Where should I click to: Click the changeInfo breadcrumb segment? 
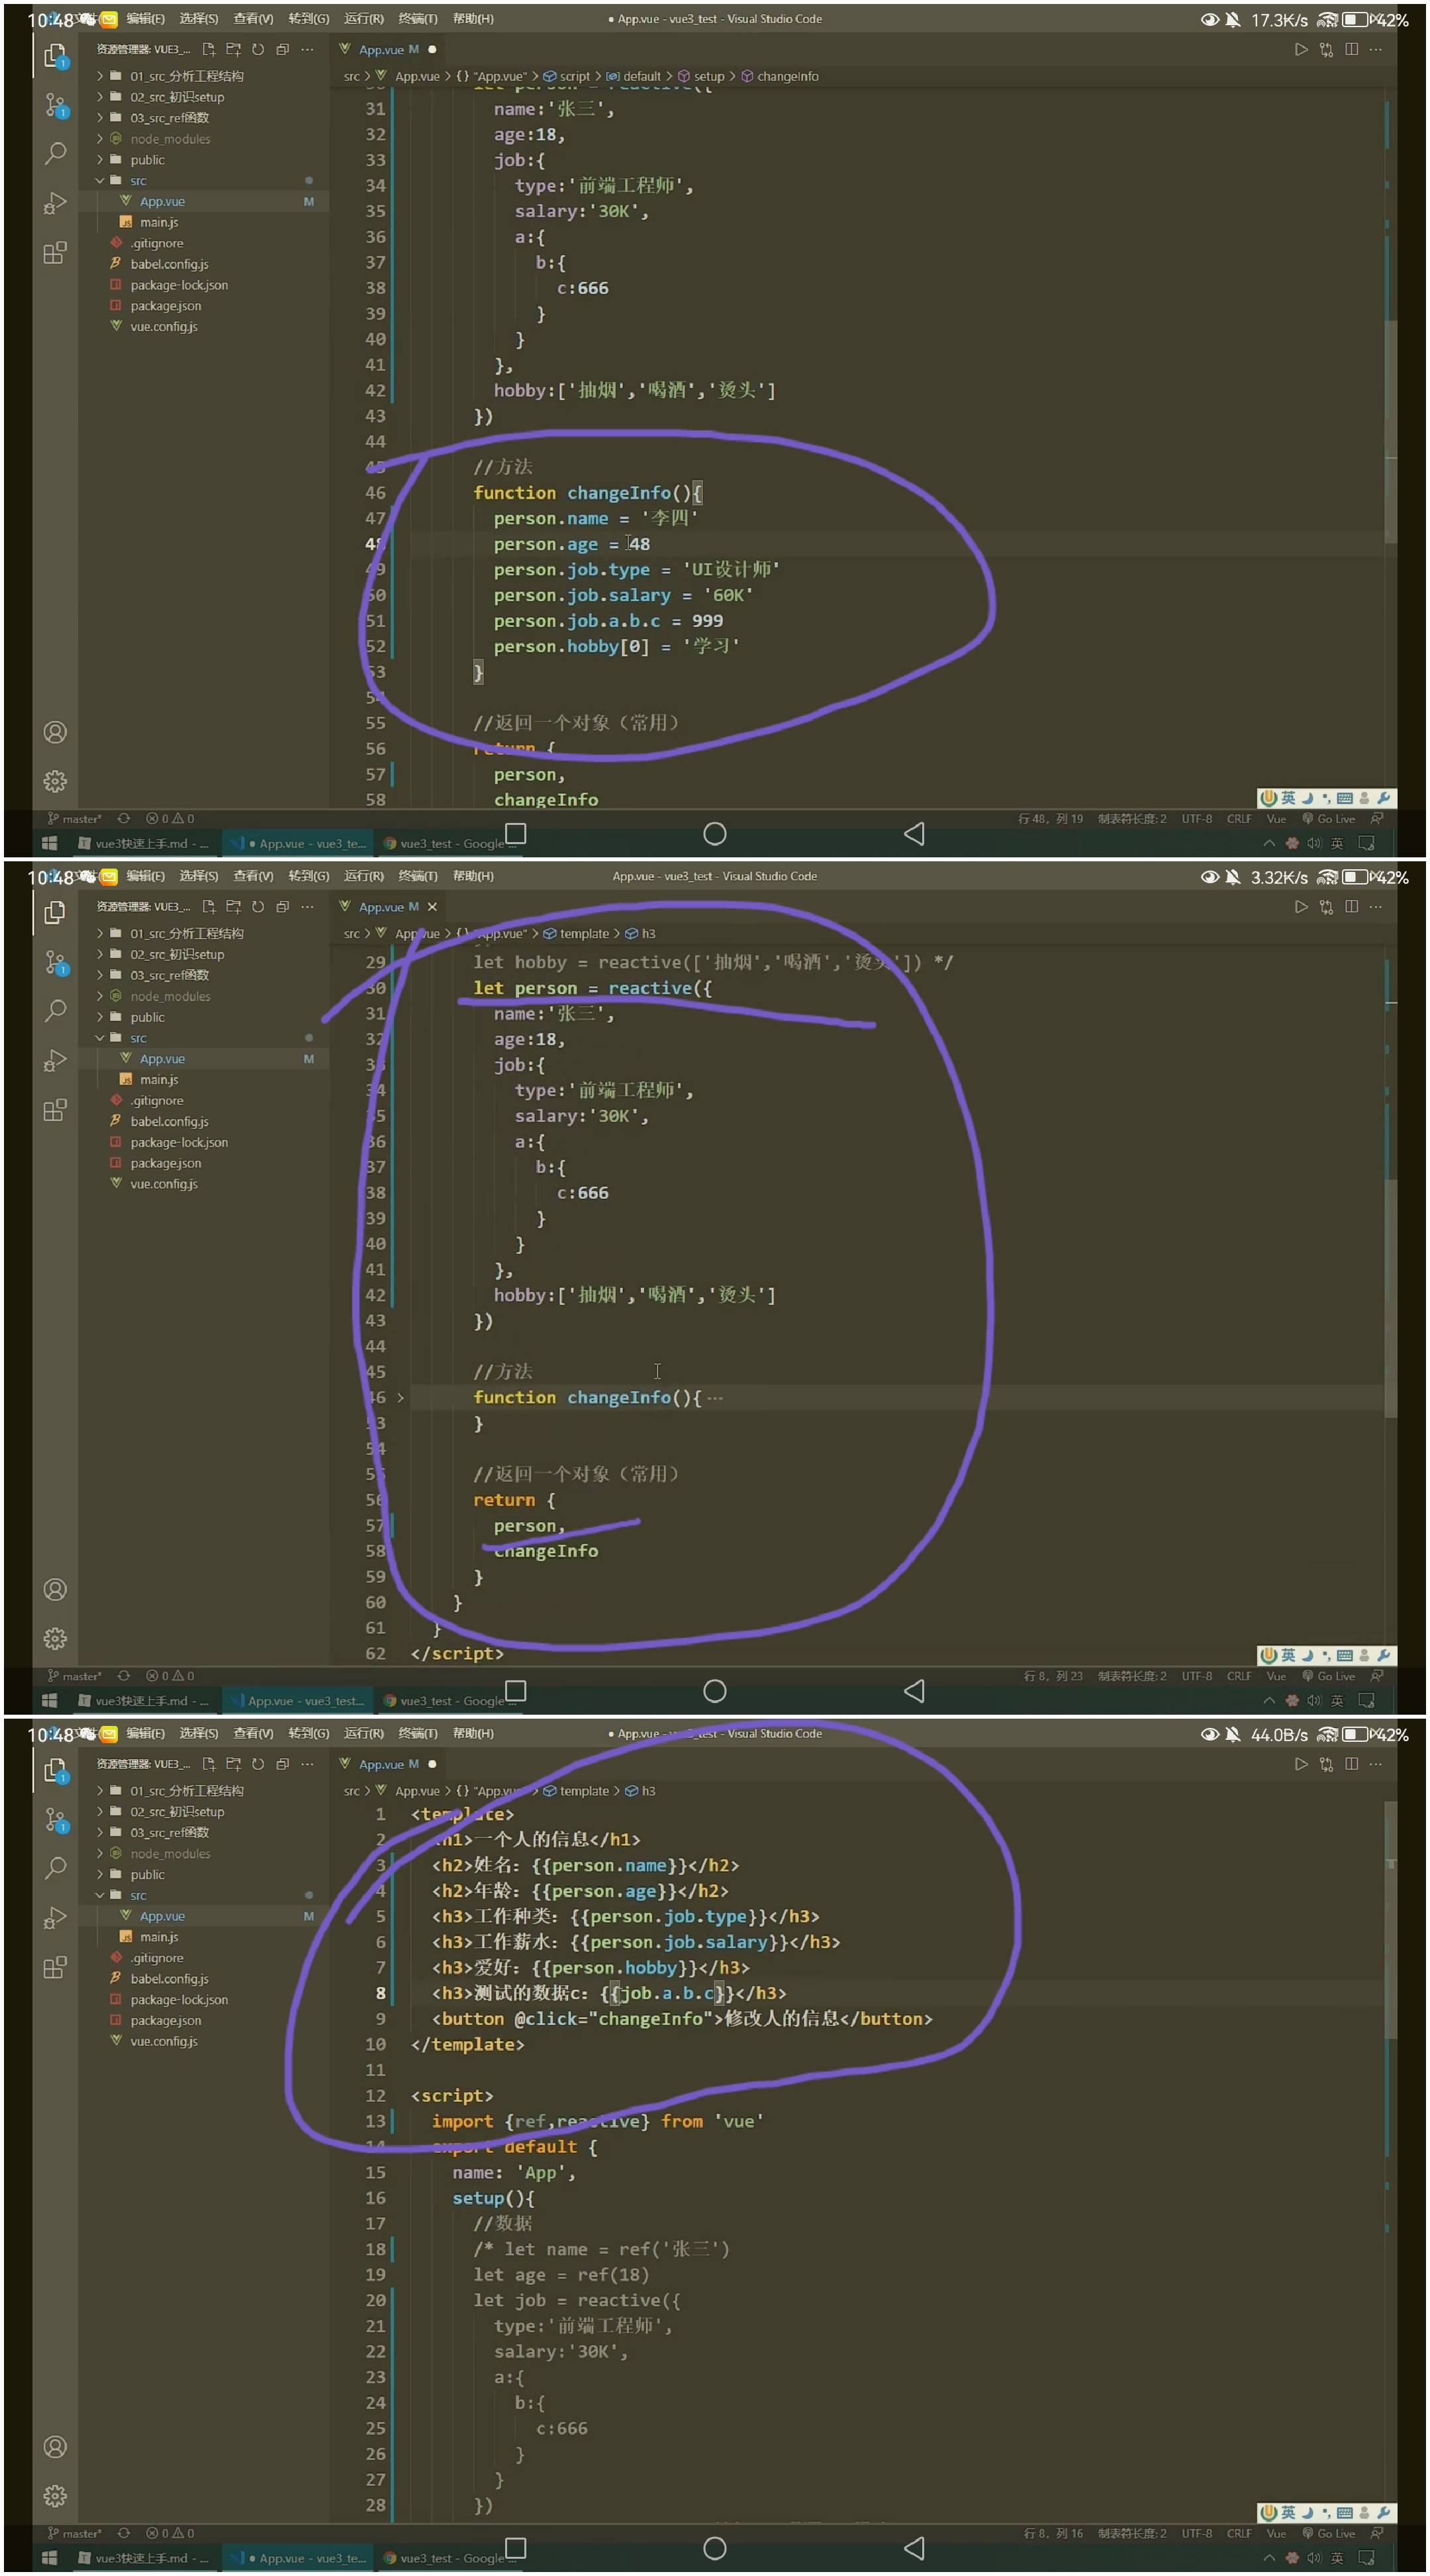tap(787, 76)
